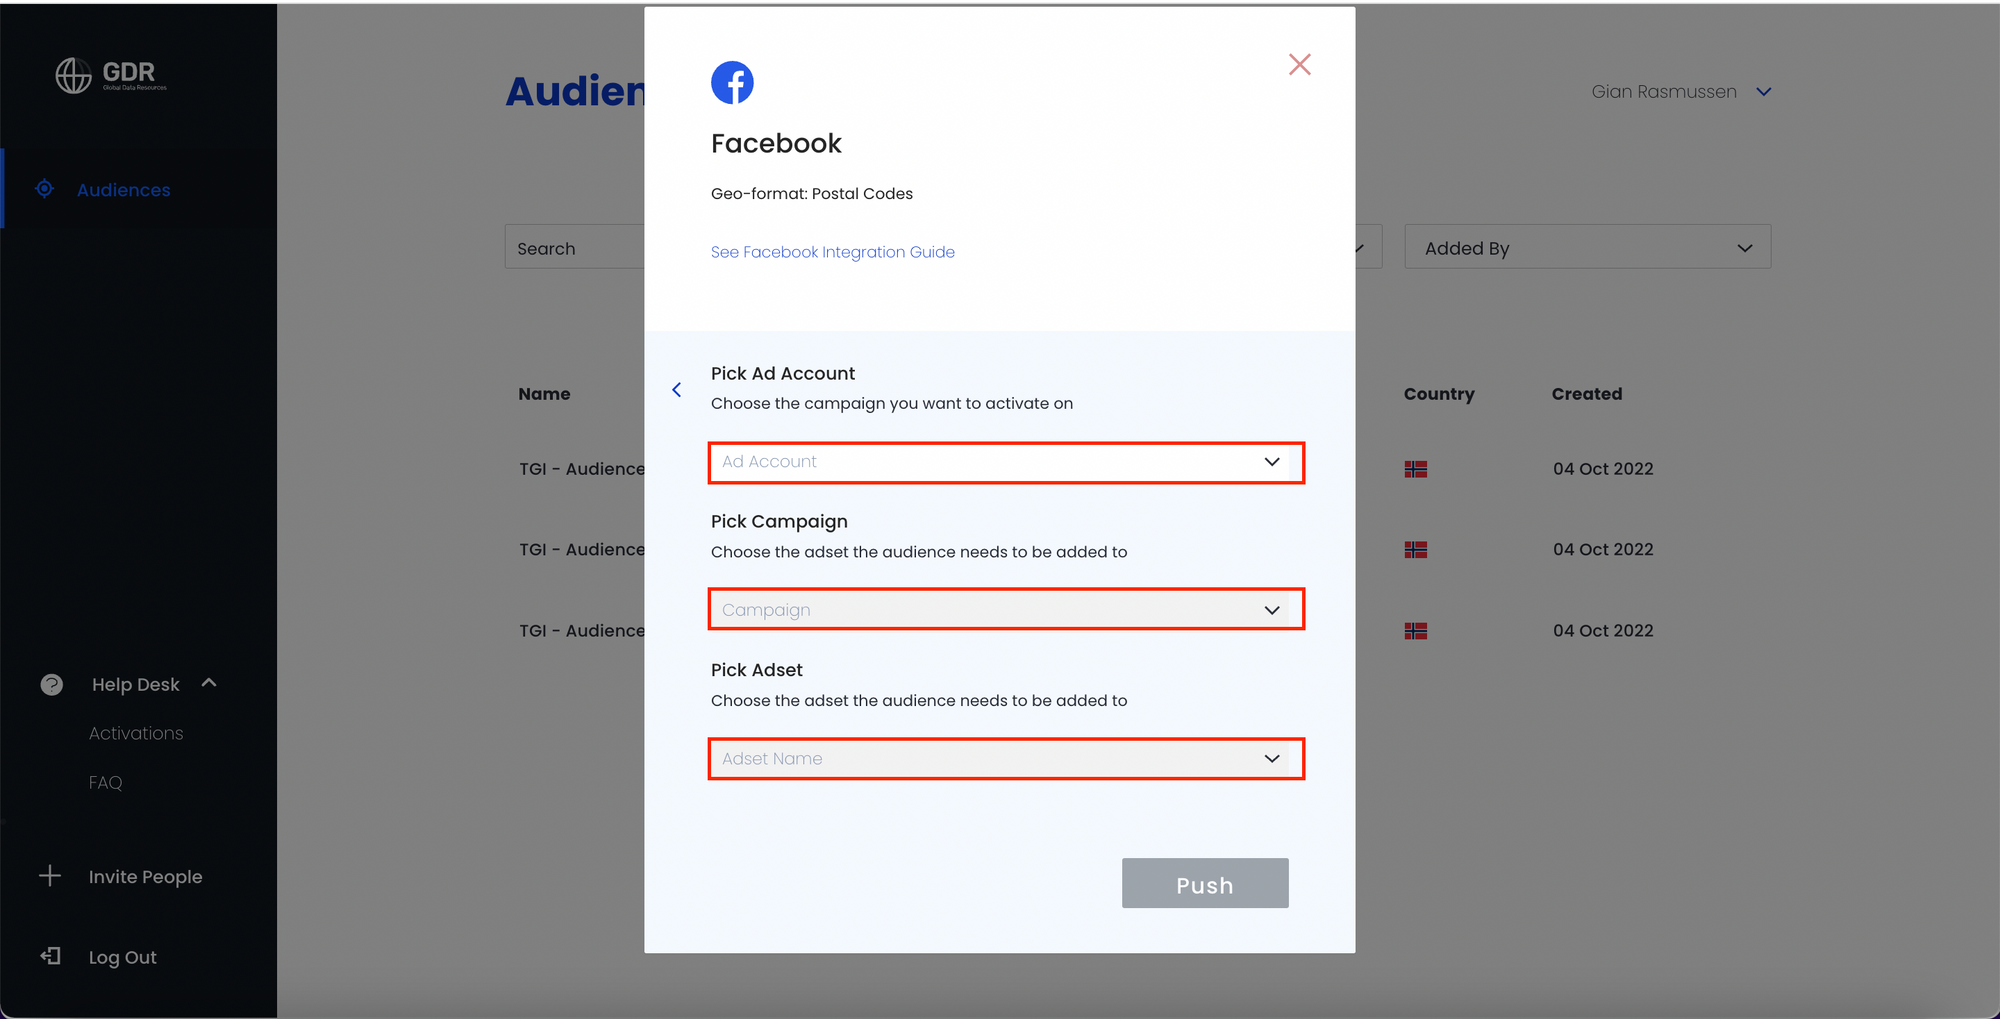The image size is (2000, 1019).
Task: Click the Norway flag in first audience row
Action: [1416, 469]
